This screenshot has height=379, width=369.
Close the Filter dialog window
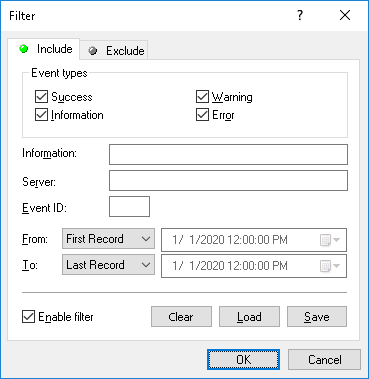click(x=345, y=15)
